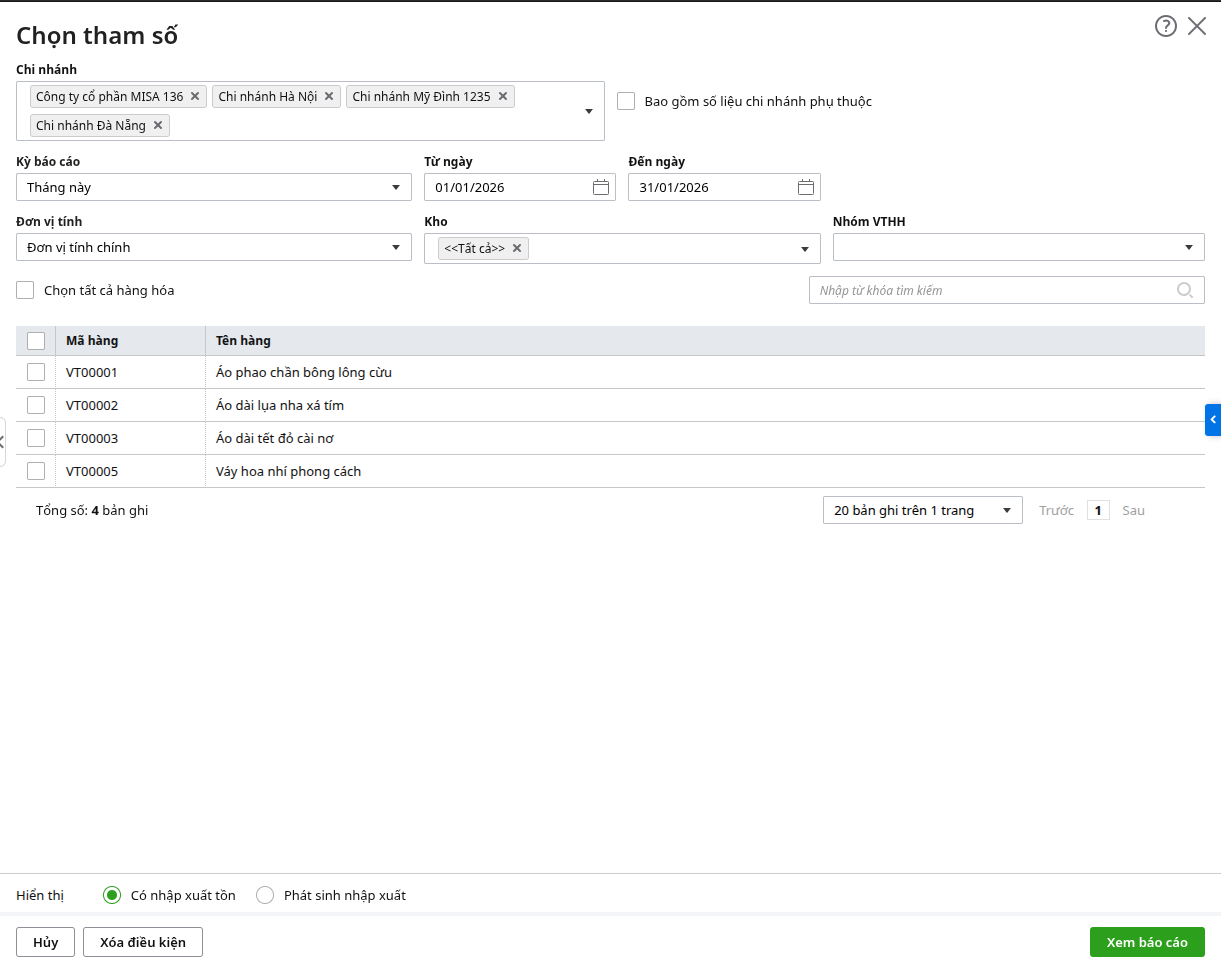Change the records per page dropdown
This screenshot has width=1221, height=961.
coord(922,510)
